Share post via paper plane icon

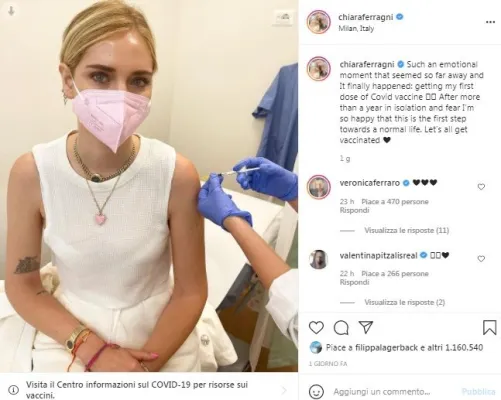pyautogui.click(x=366, y=327)
